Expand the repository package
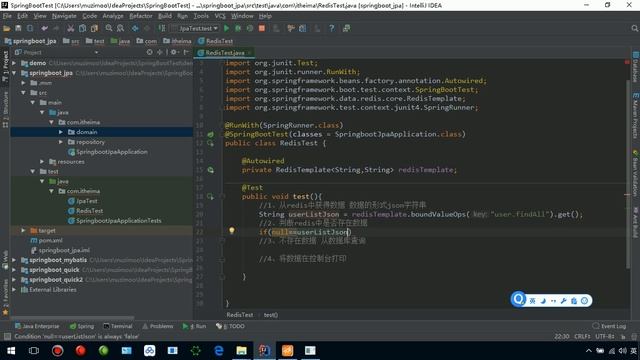The height and width of the screenshot is (360, 640). [60, 142]
